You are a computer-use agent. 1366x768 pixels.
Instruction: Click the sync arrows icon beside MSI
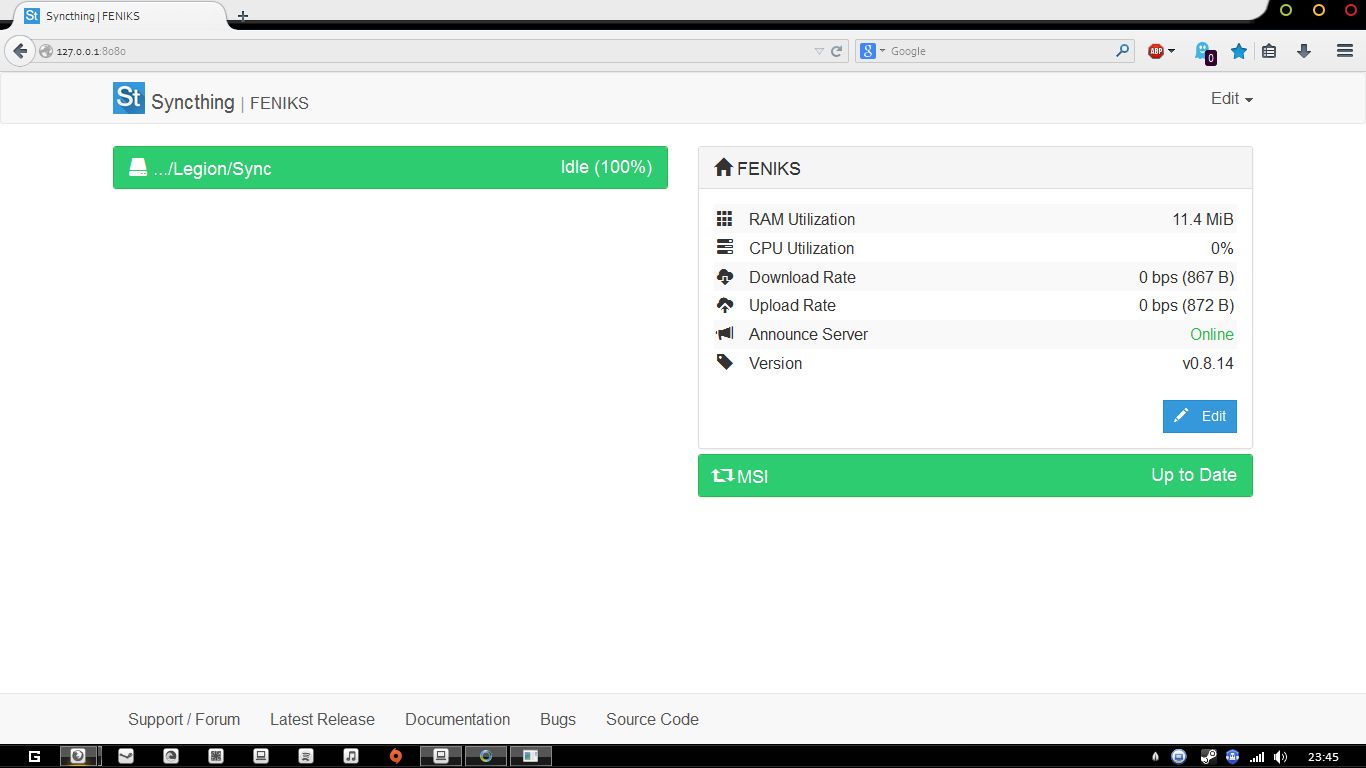click(722, 476)
